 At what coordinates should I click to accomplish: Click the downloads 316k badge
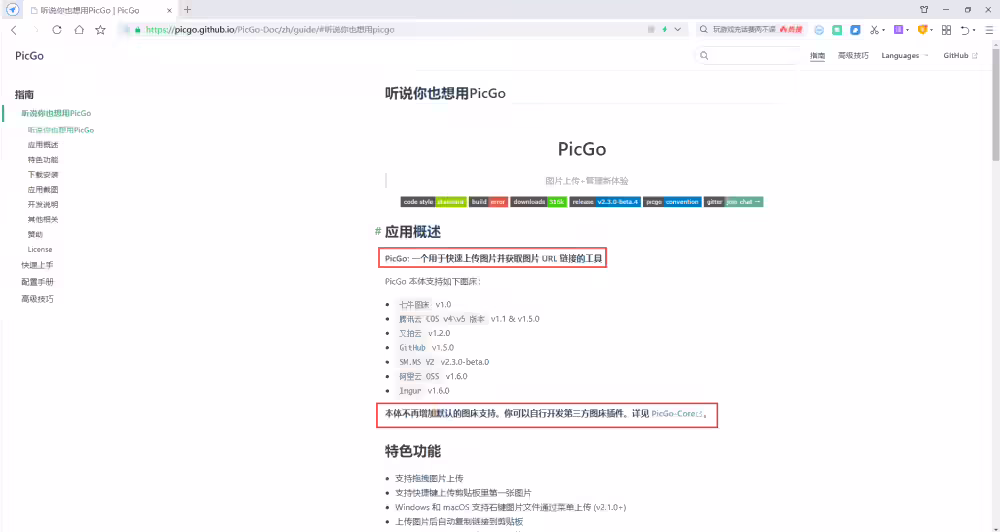(538, 202)
